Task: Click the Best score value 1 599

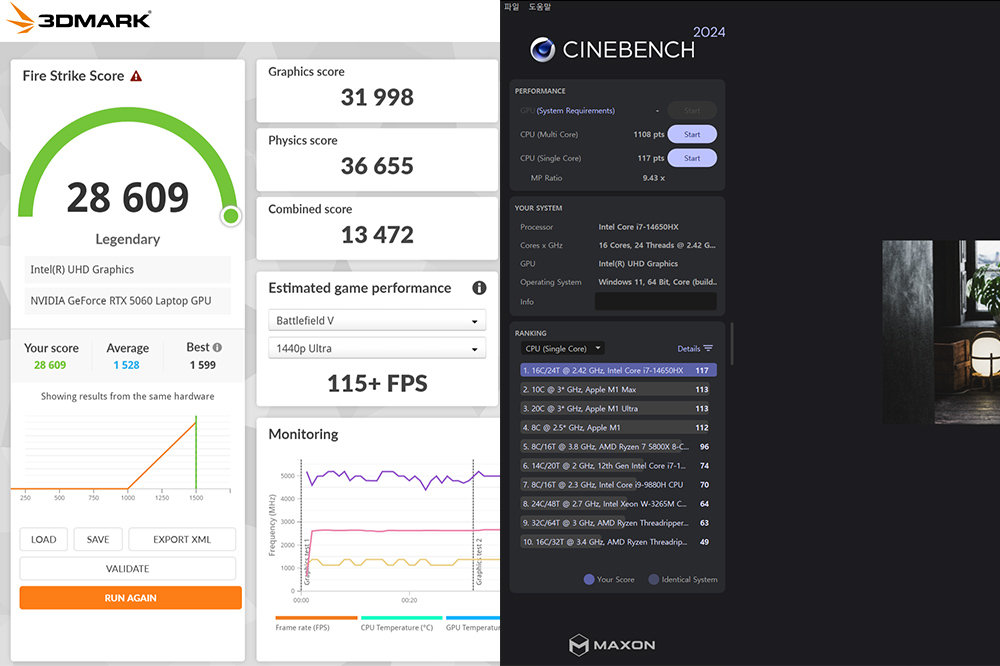Action: (203, 365)
